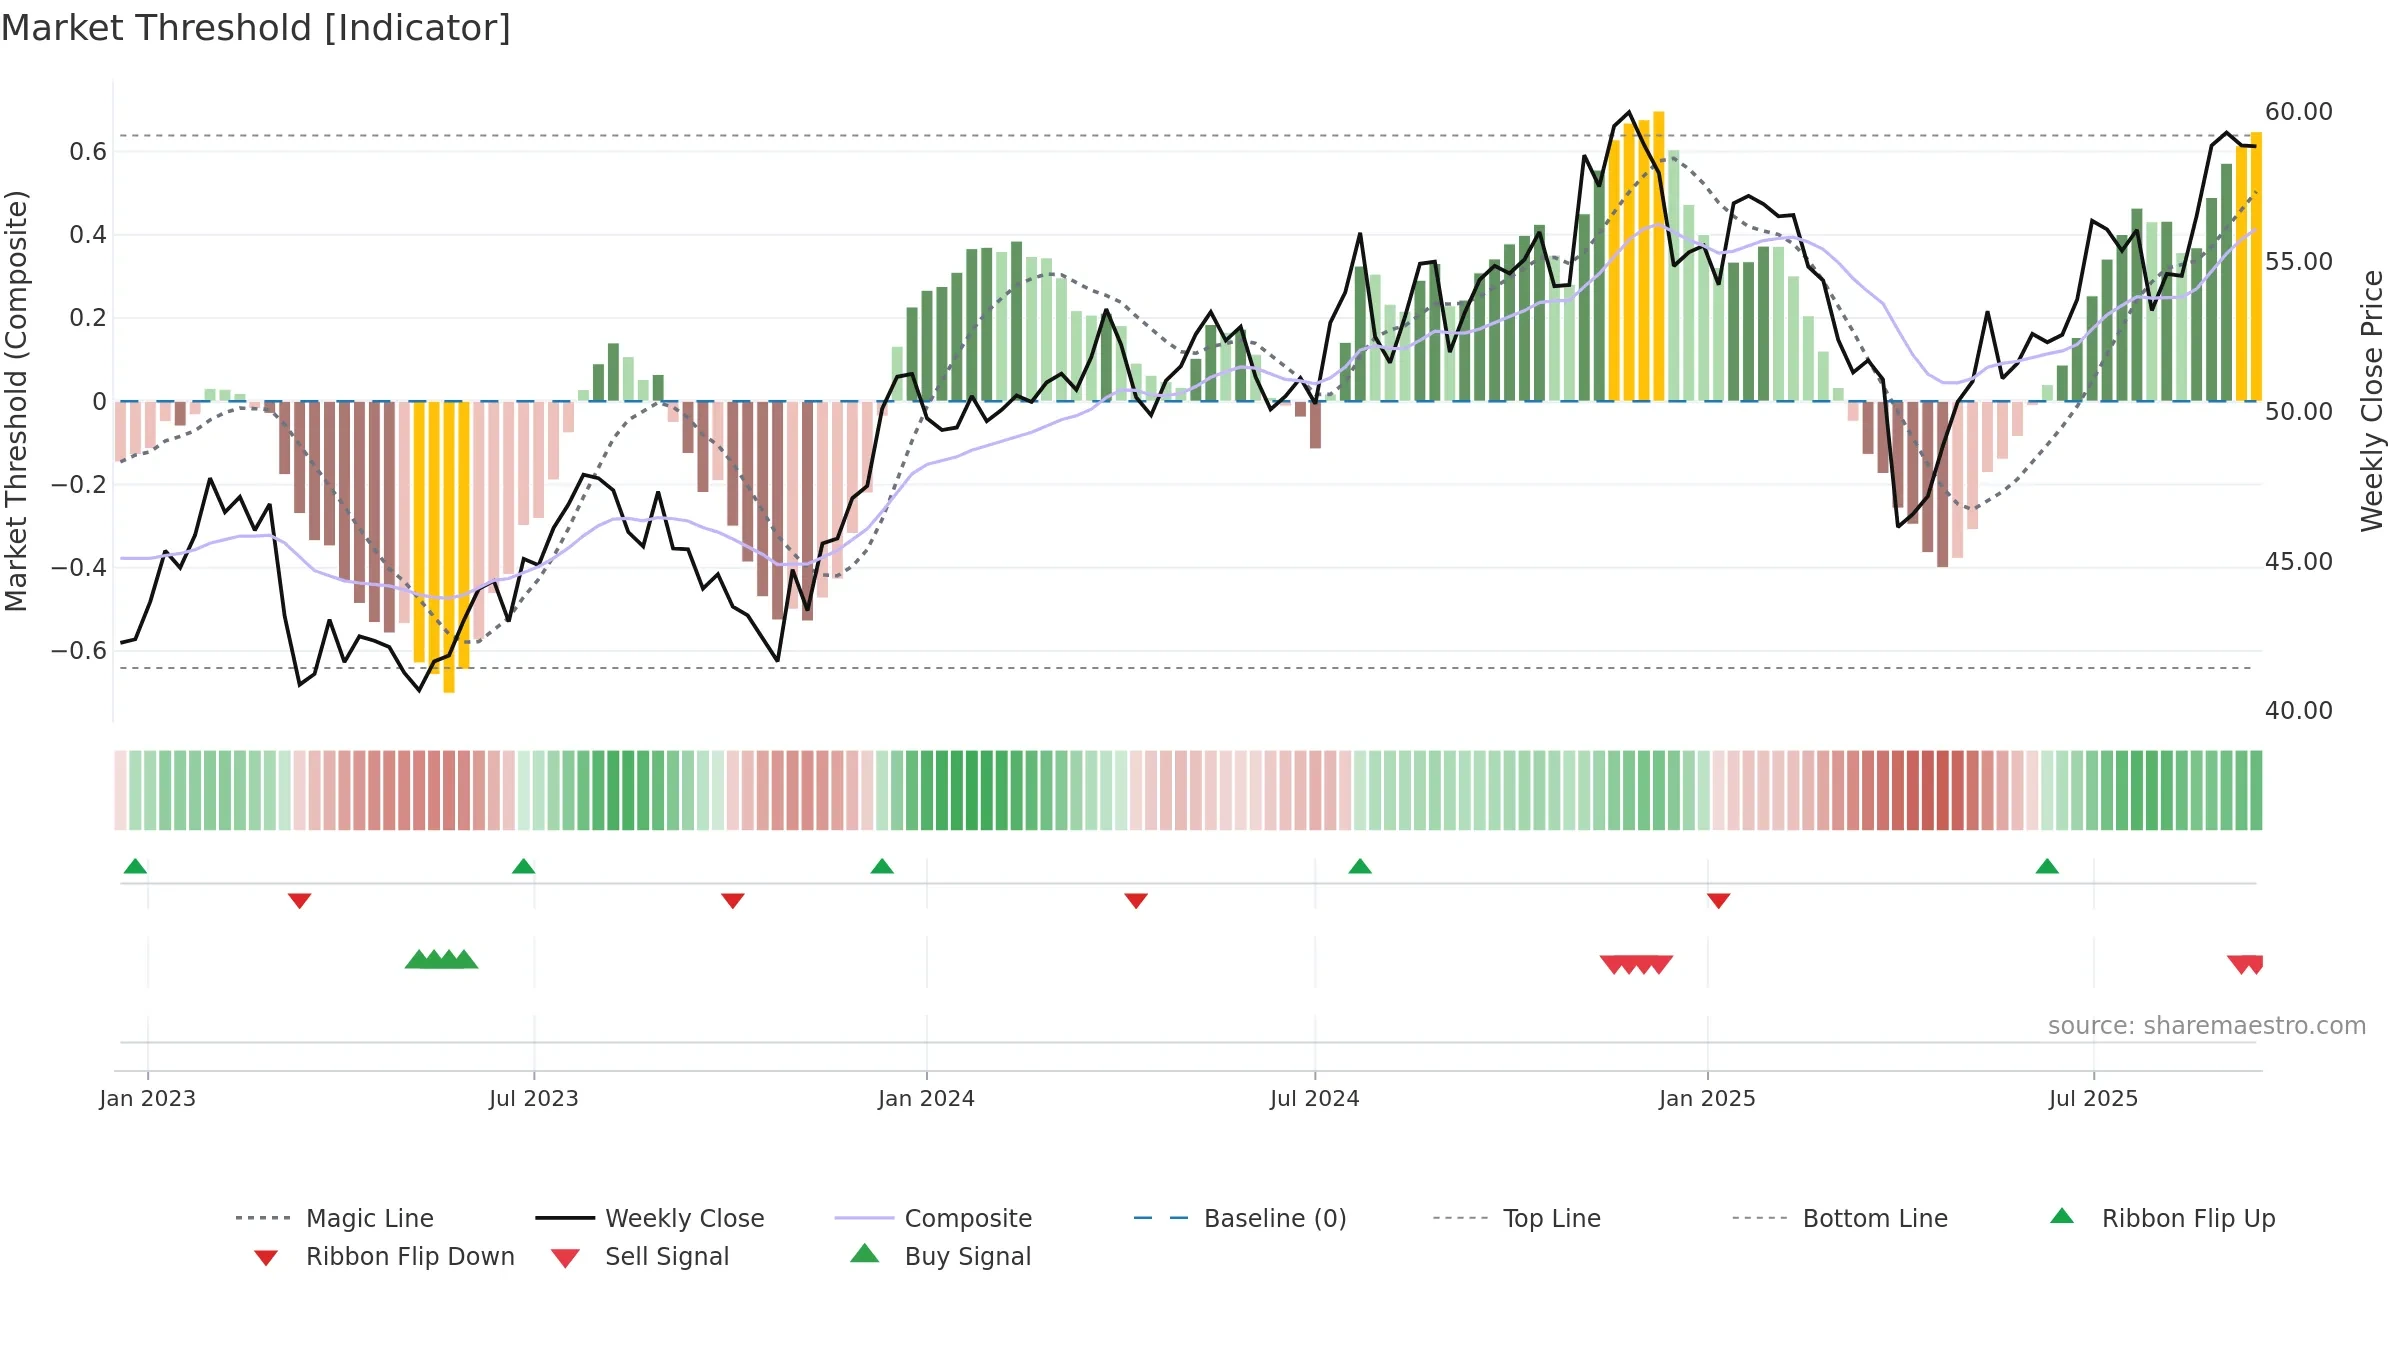Image resolution: width=2400 pixels, height=1350 pixels.
Task: Toggle the Composite legend entry
Action: pyautogui.click(x=933, y=1218)
